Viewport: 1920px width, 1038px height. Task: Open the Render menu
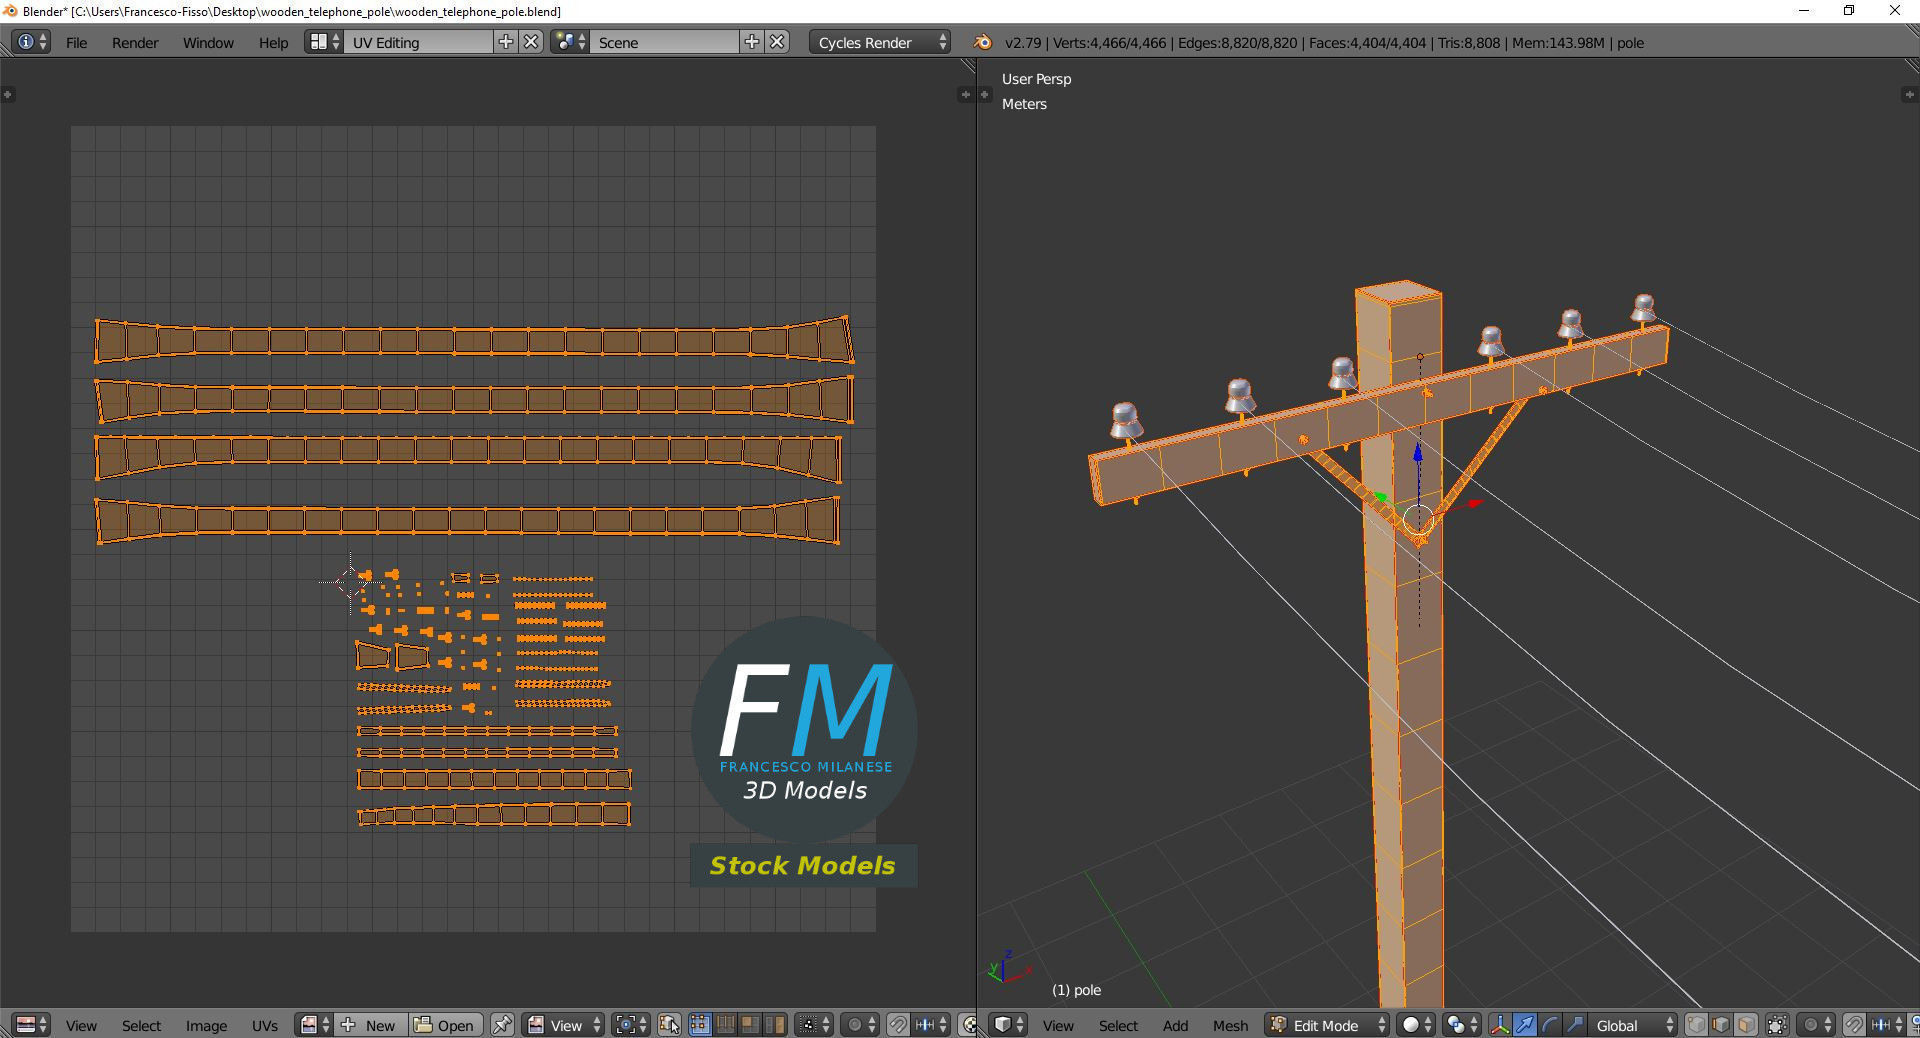click(135, 42)
